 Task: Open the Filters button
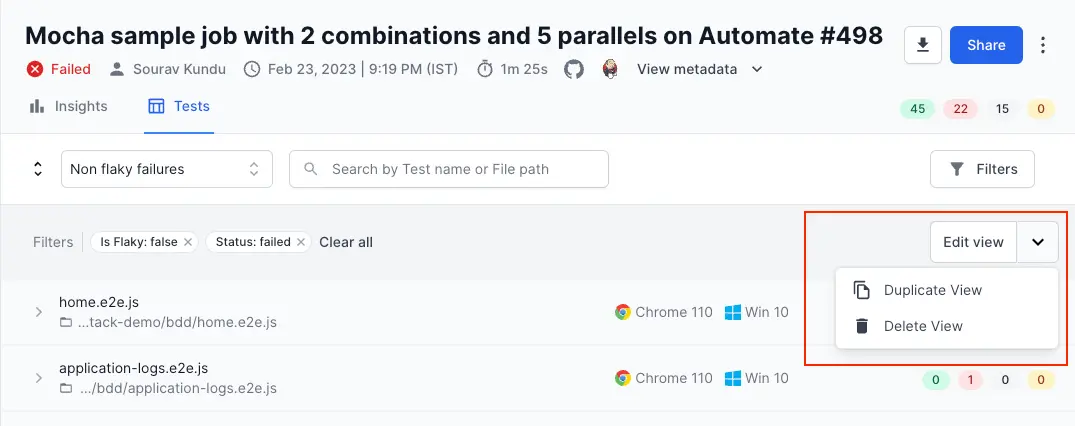pos(982,169)
